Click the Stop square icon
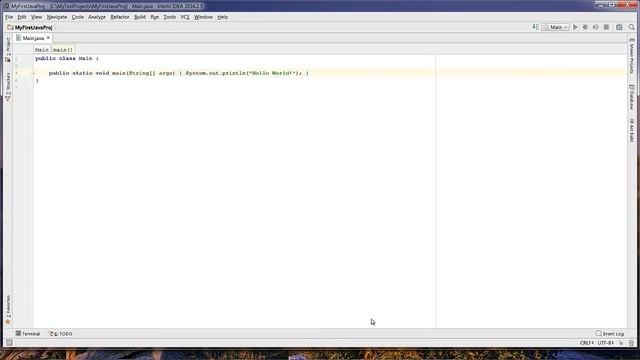 (607, 27)
